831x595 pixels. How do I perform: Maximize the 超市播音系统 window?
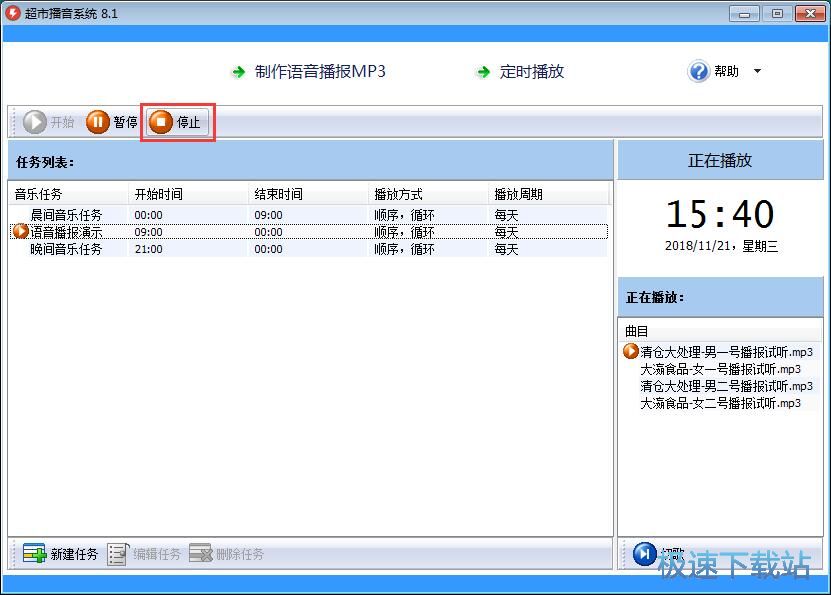(x=777, y=14)
